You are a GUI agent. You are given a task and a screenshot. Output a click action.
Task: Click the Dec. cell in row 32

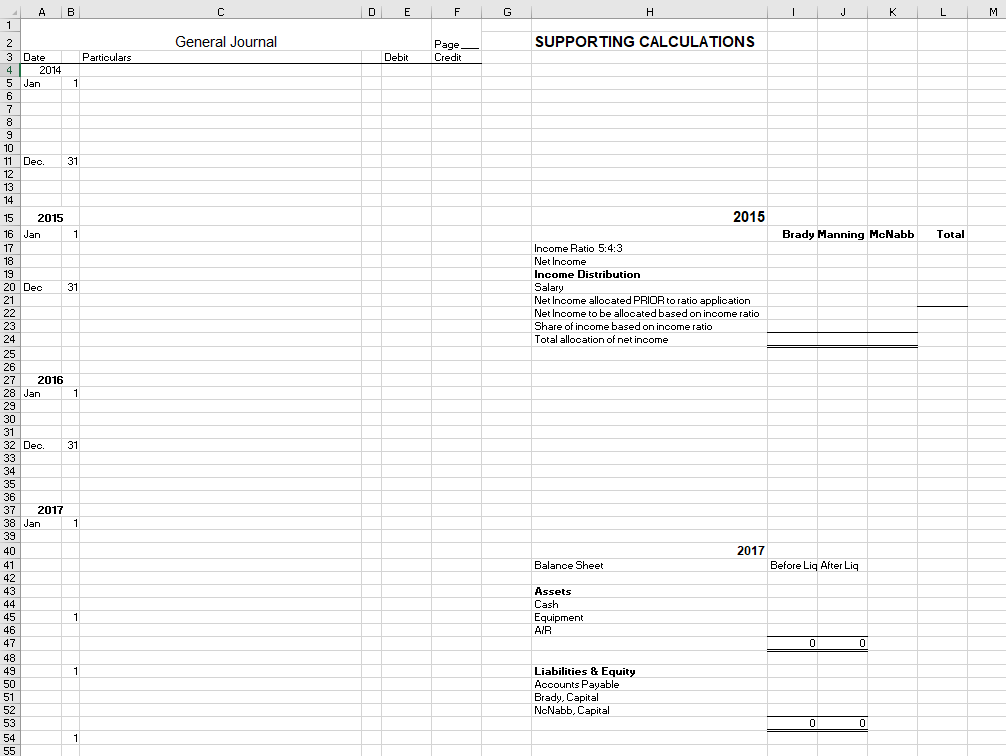(41, 445)
